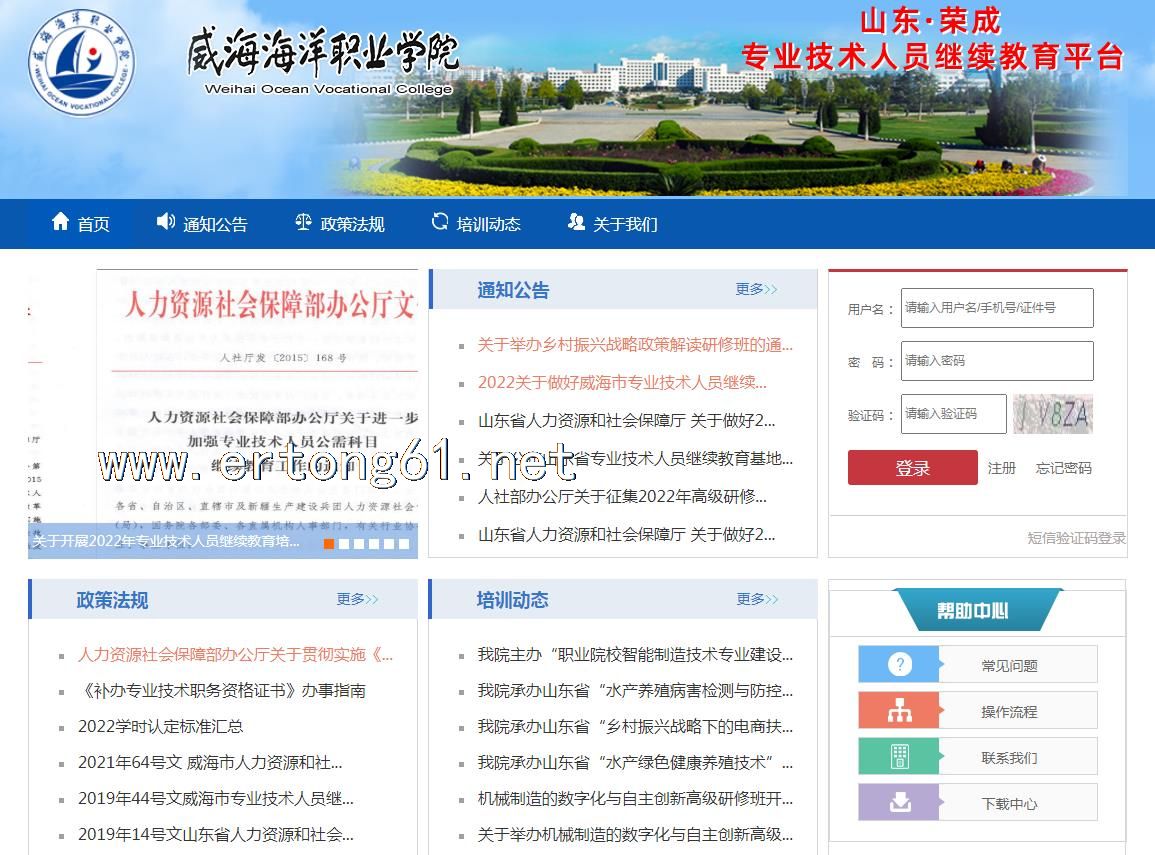Switch to 短信验证码登录
This screenshot has height=855, width=1155.
(1076, 538)
